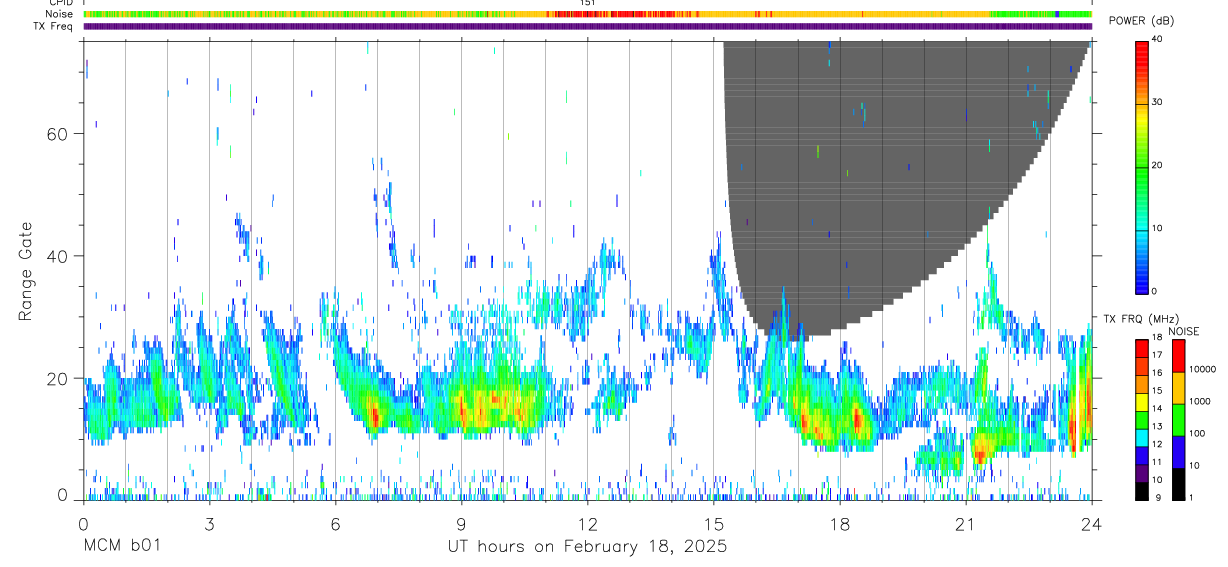The width and height of the screenshot is (1228, 567).
Task: Click the Noise time-series strip
Action: [587, 14]
